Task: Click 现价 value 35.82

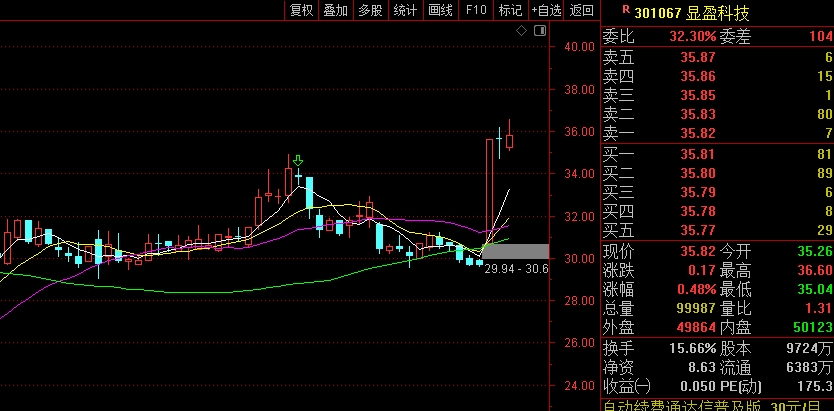Action: point(698,251)
